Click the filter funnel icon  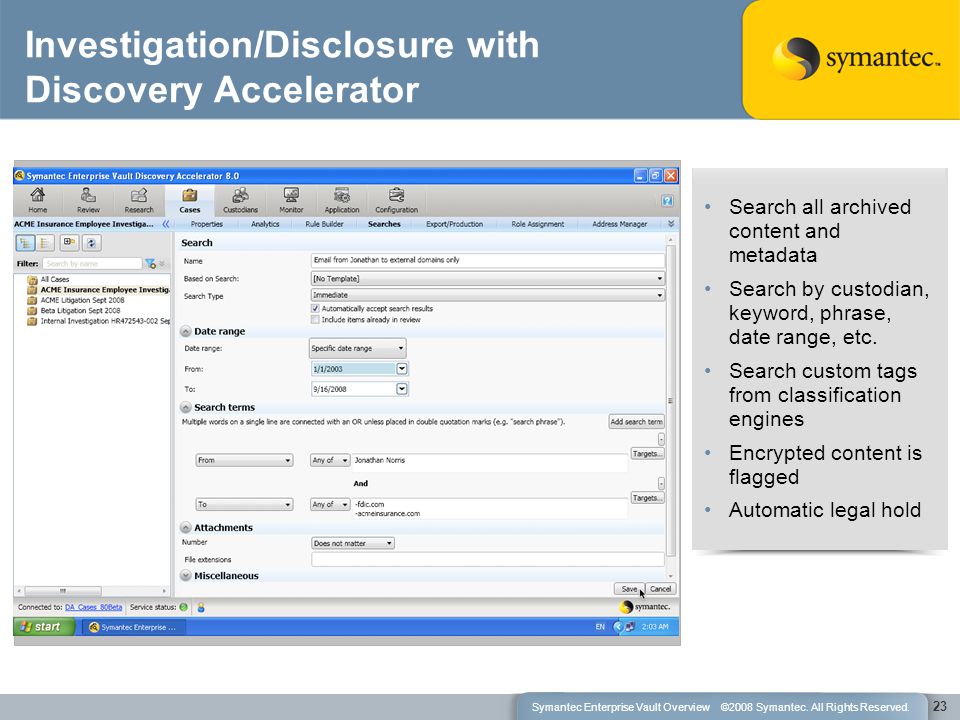[150, 263]
